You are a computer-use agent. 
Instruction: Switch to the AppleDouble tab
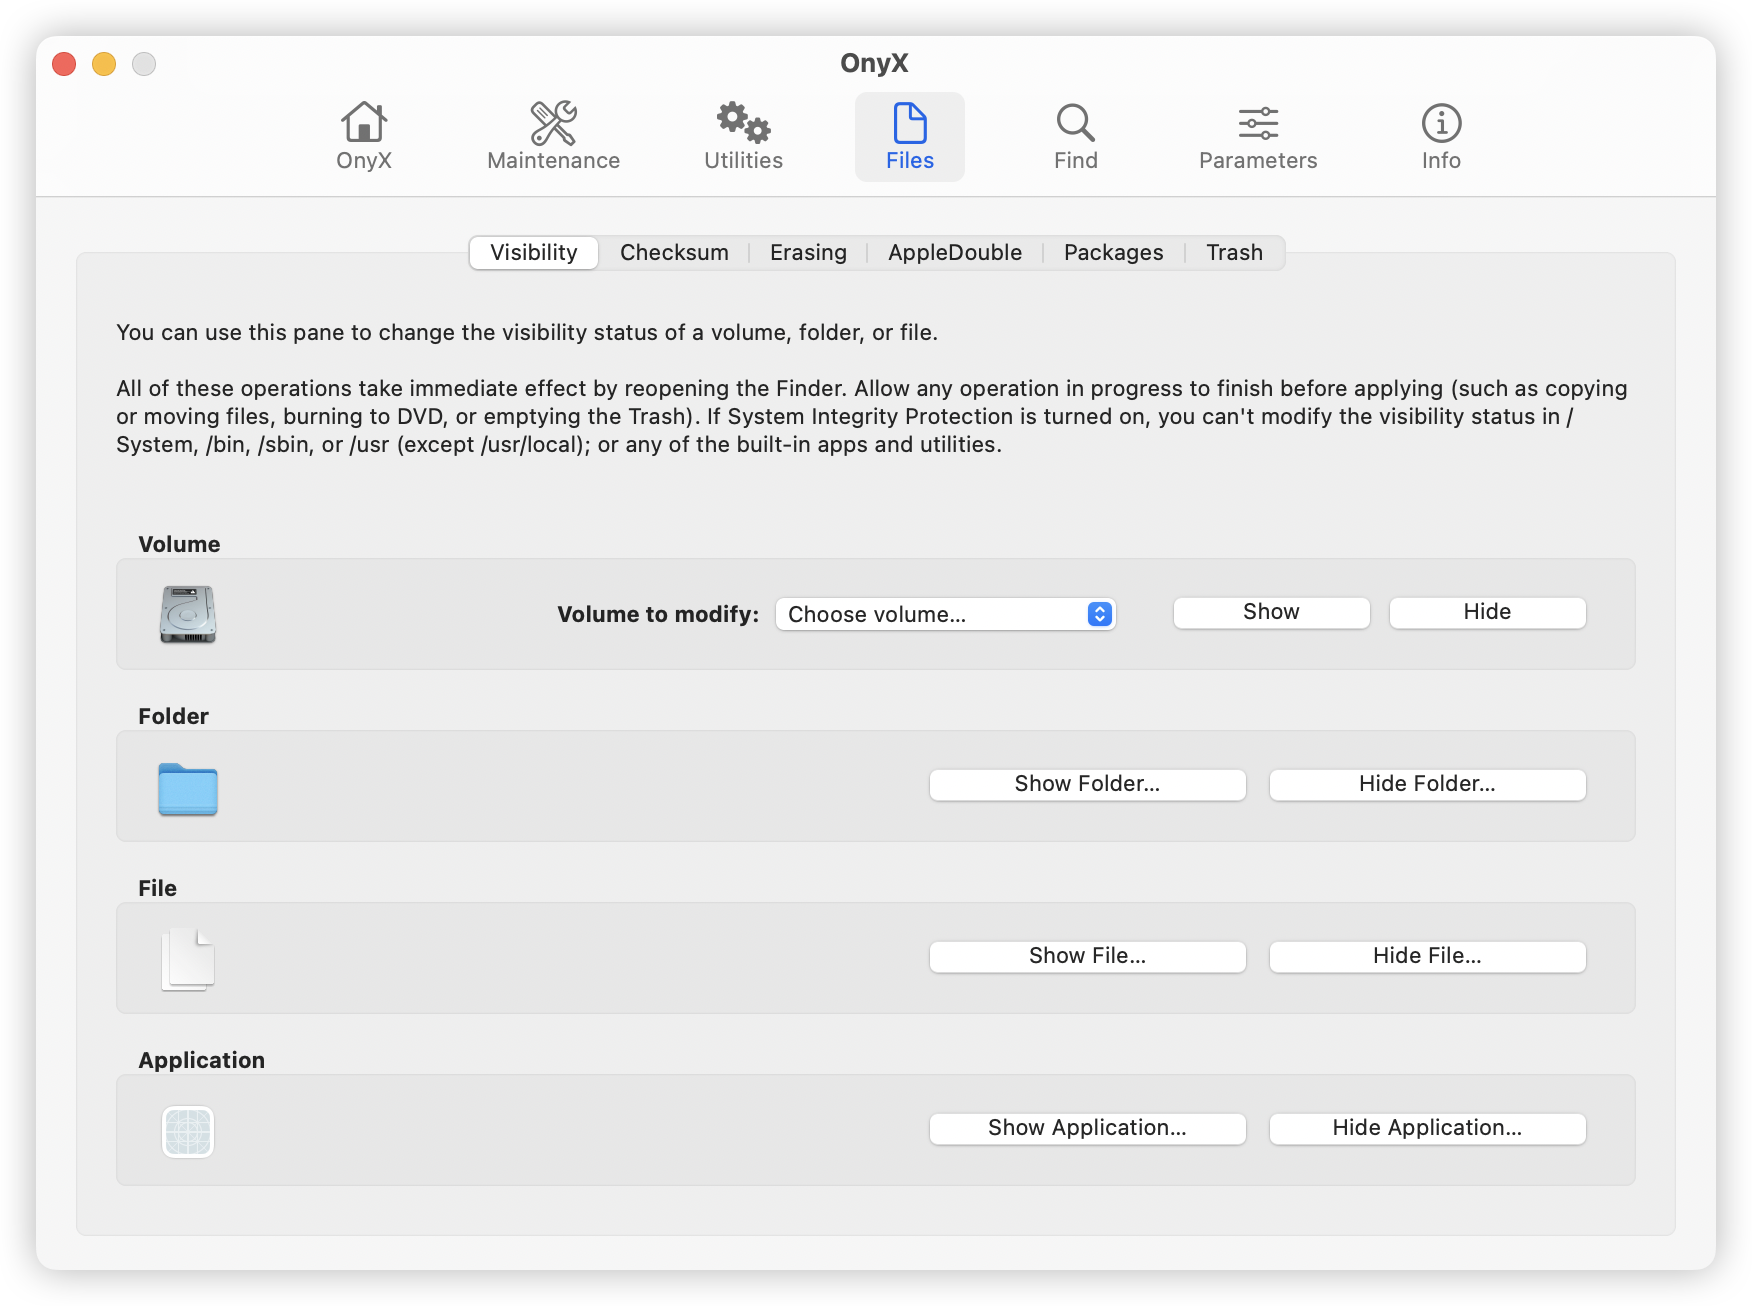[955, 253]
